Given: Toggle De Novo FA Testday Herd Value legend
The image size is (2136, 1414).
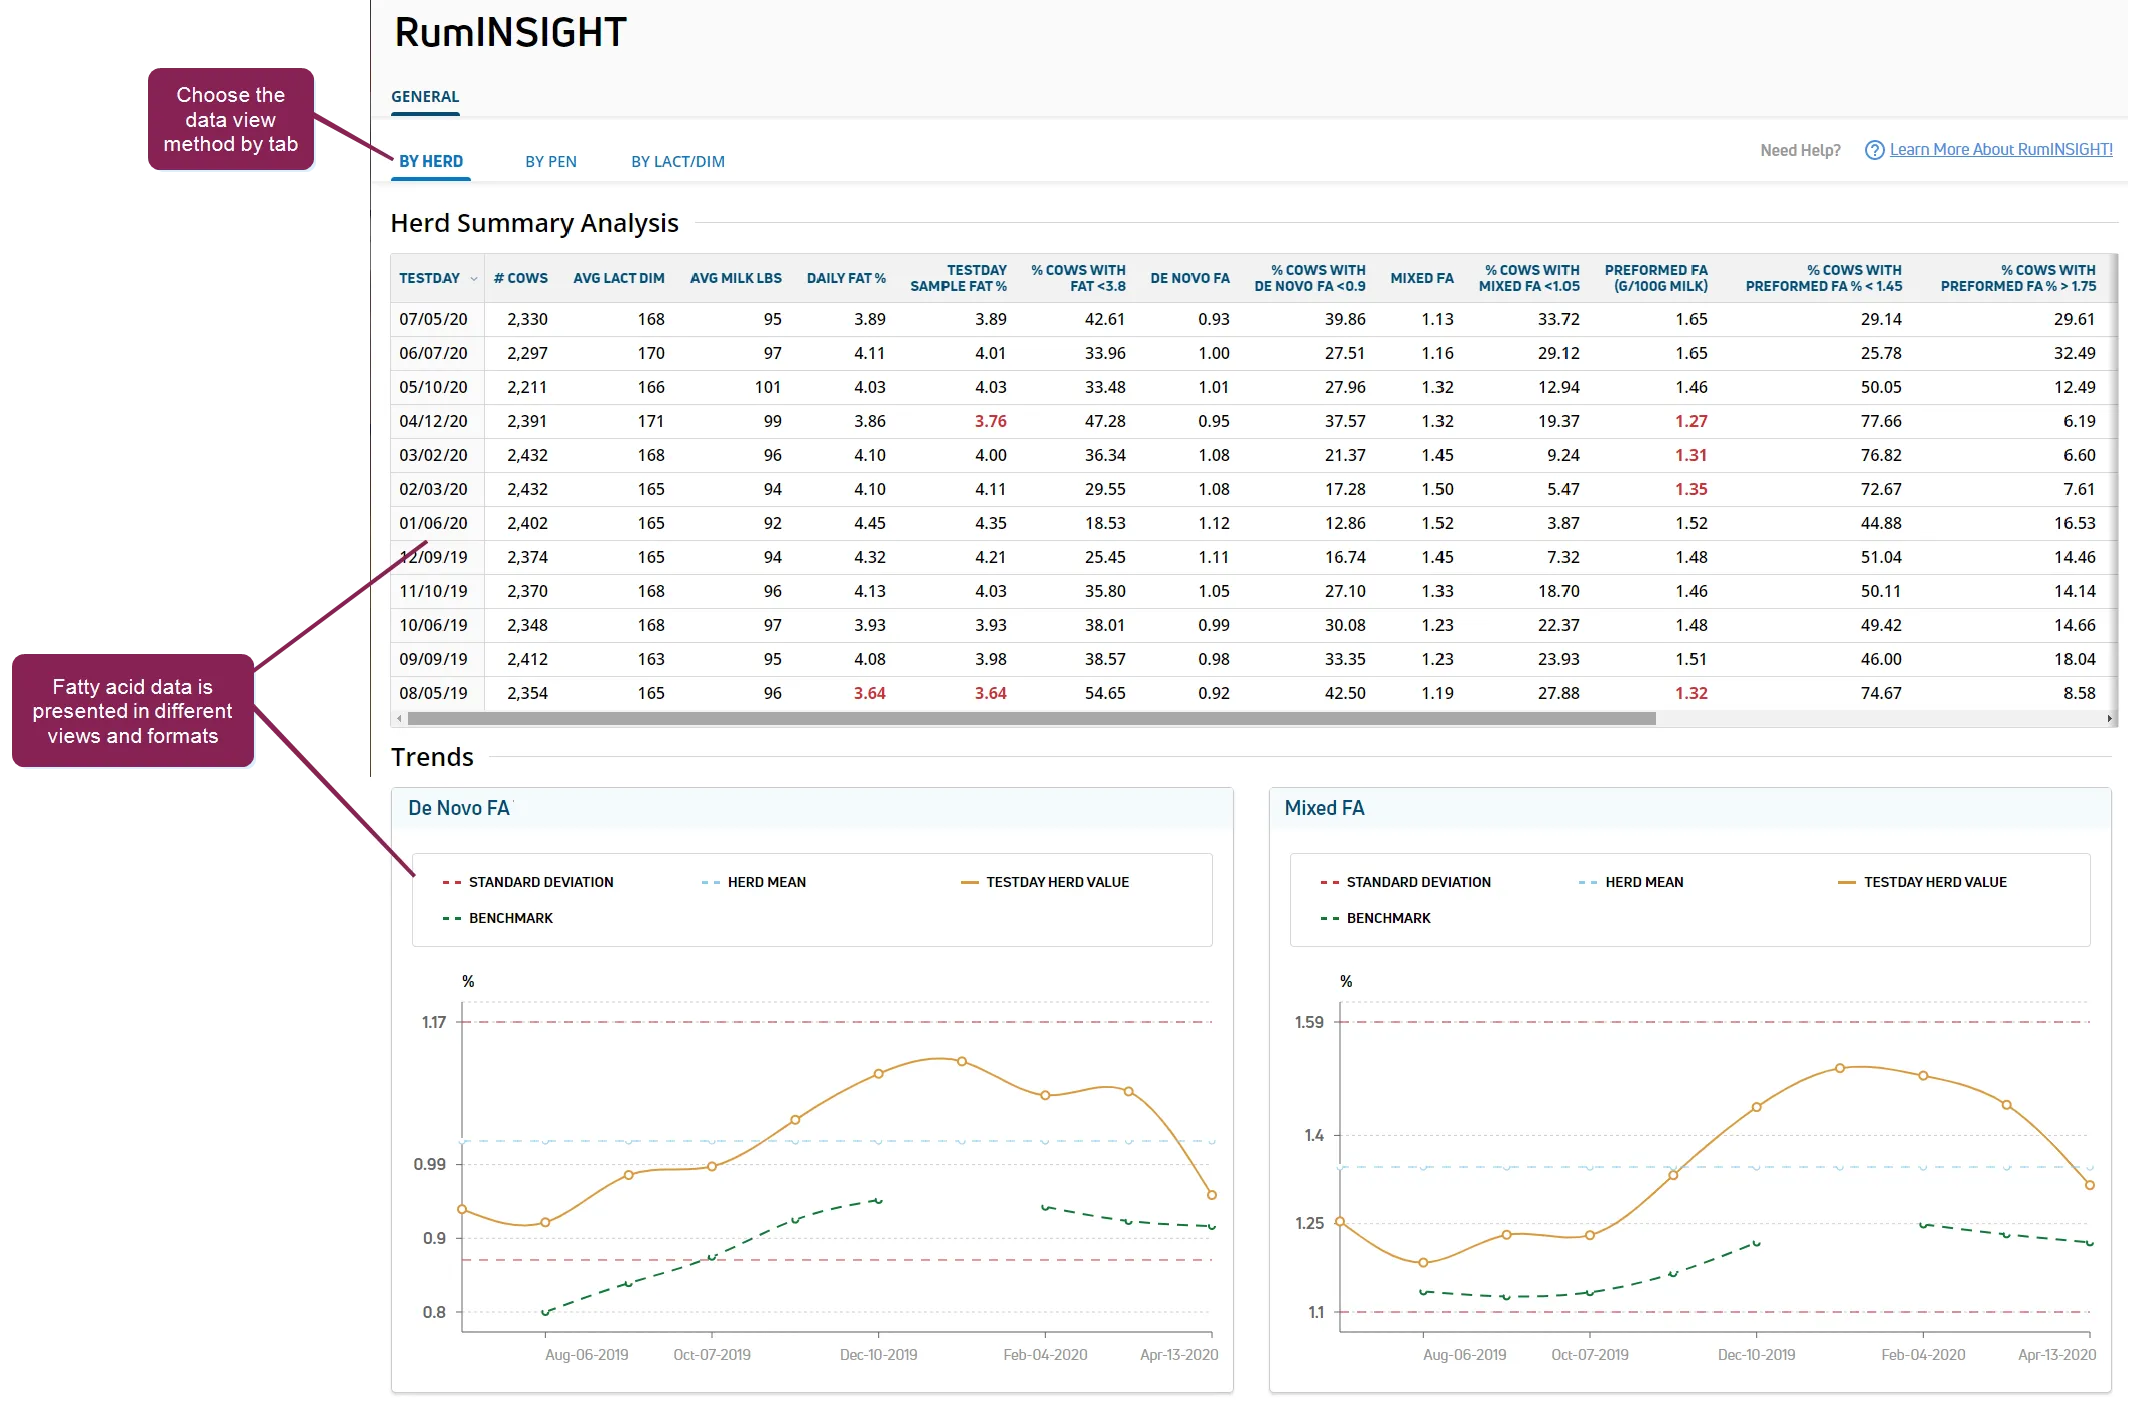Looking at the screenshot, I should pyautogui.click(x=1045, y=883).
